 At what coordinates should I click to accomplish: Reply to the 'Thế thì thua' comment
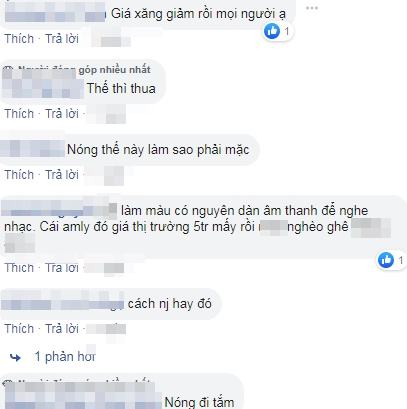[62, 114]
